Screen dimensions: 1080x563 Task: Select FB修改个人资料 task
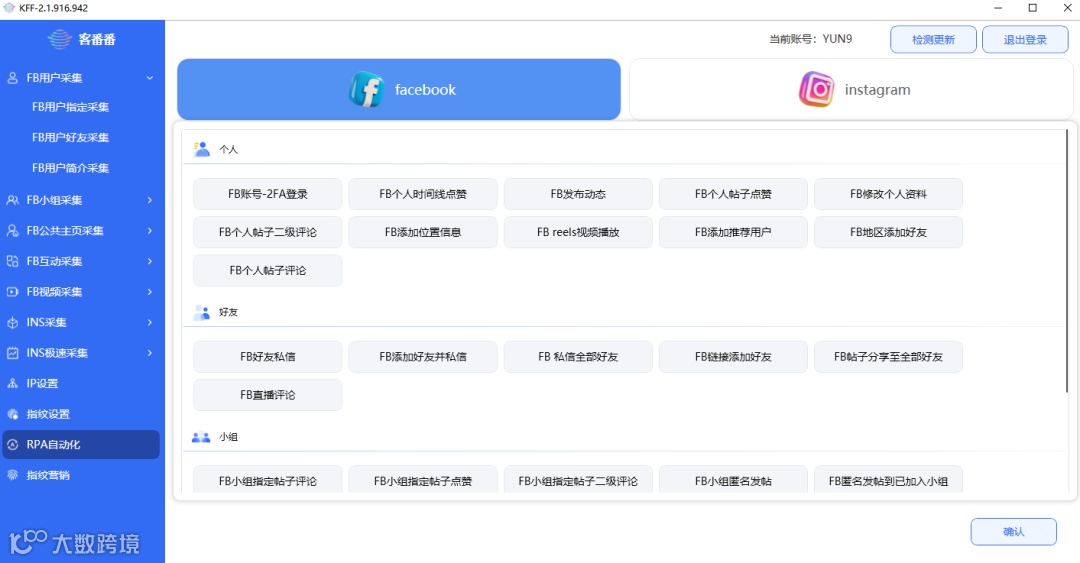[x=889, y=194]
